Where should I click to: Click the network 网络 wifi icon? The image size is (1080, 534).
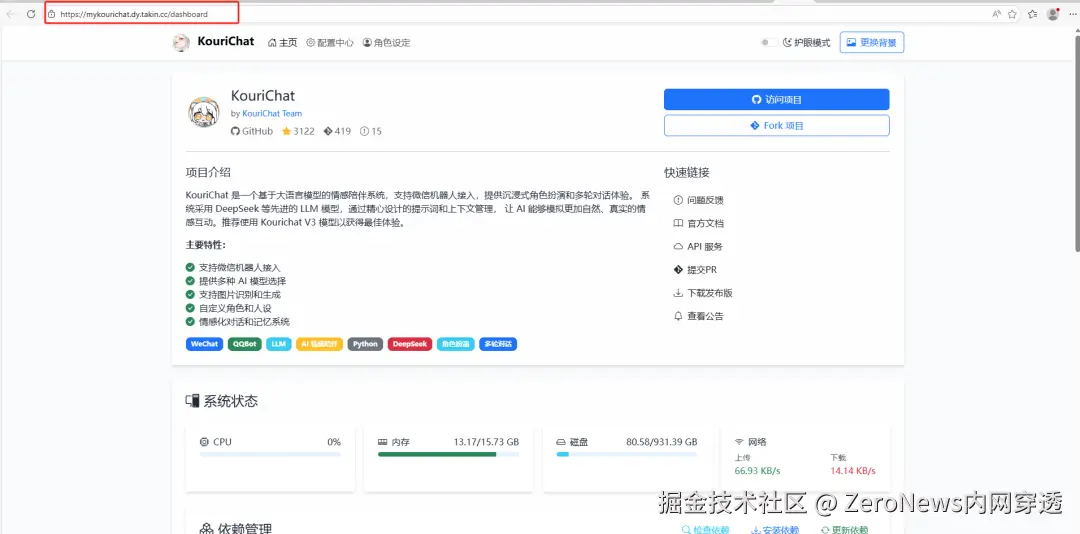pos(740,442)
